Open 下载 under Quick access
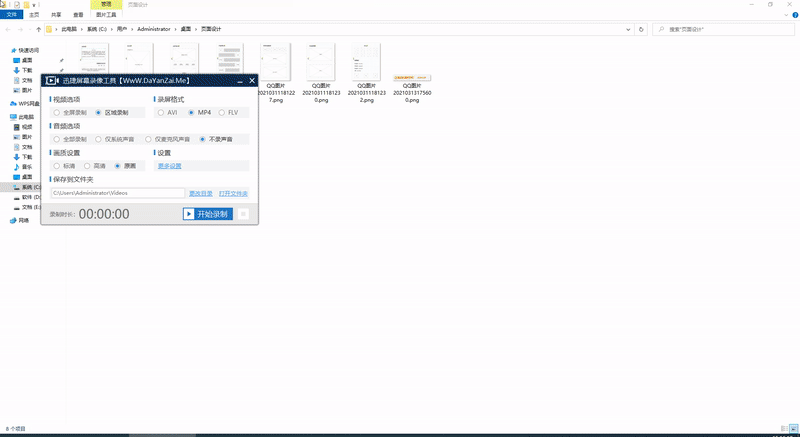This screenshot has height=437, width=800. click(x=23, y=70)
